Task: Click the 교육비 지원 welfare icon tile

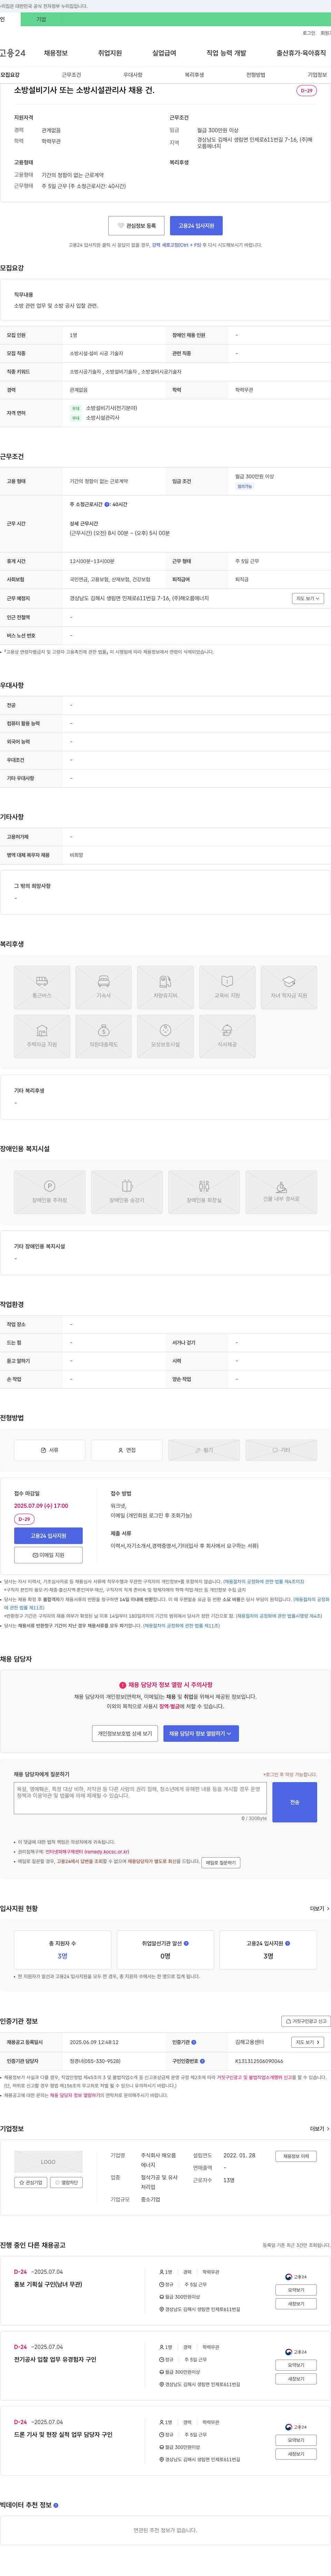Action: click(x=227, y=986)
